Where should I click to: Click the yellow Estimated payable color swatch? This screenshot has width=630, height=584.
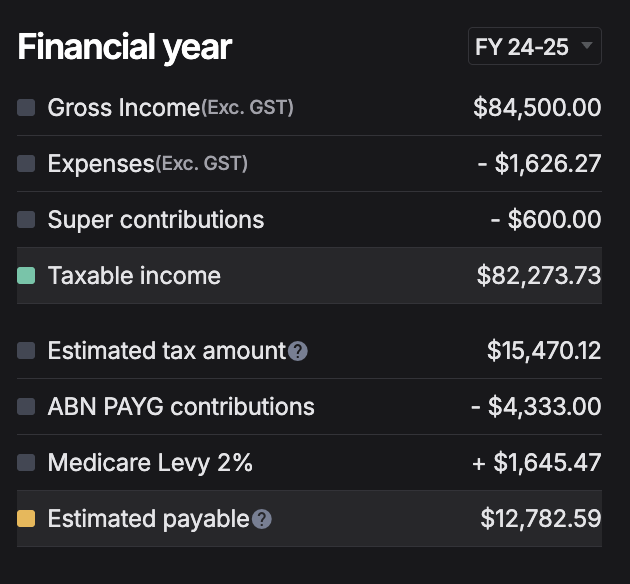(x=26, y=519)
